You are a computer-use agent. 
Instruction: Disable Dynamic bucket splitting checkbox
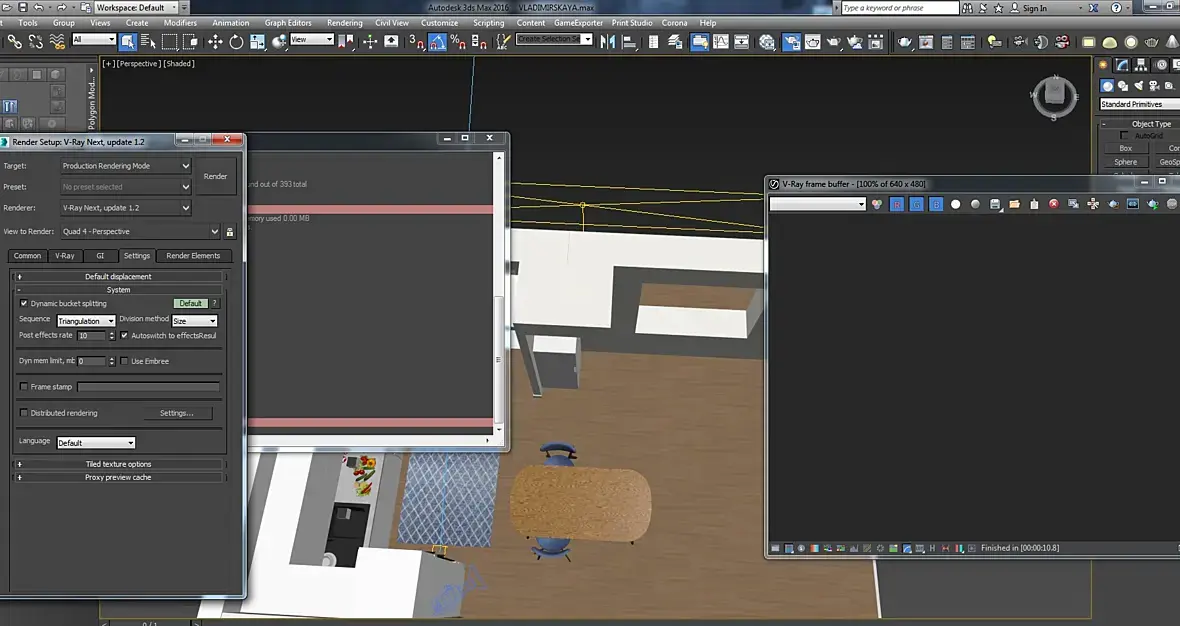[24, 303]
